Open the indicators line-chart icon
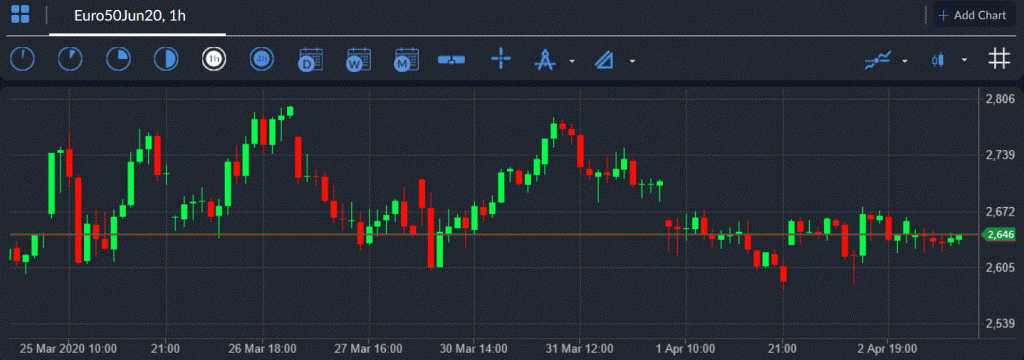The image size is (1024, 360). pos(878,60)
